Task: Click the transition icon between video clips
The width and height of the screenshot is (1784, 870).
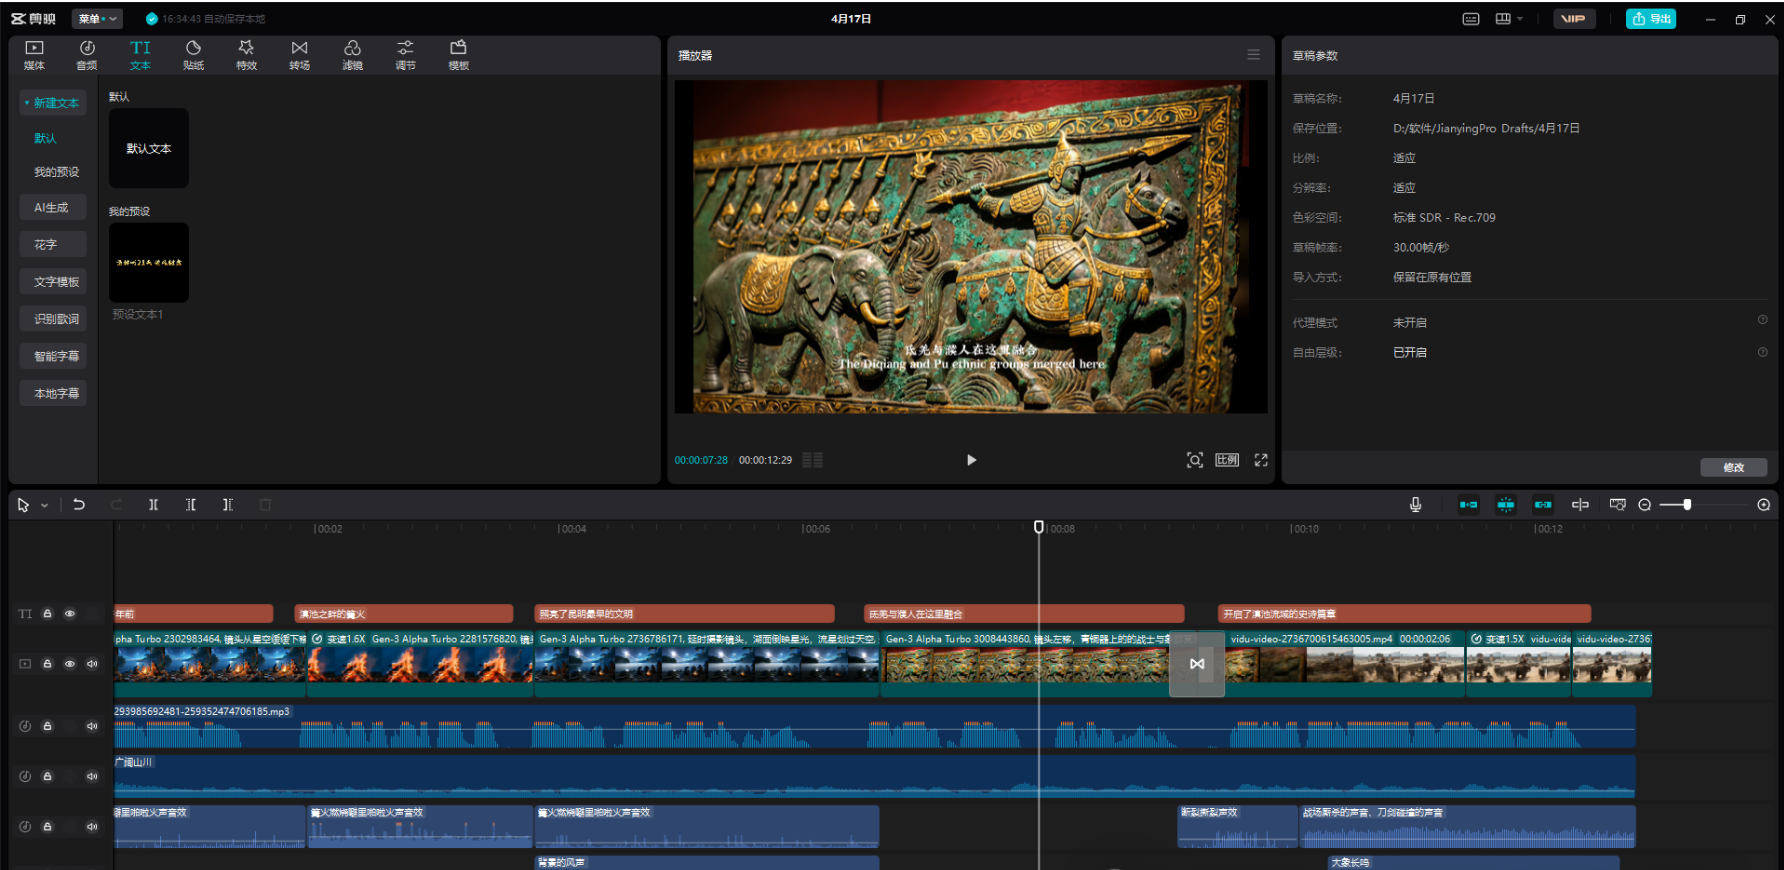Action: [x=1197, y=664]
